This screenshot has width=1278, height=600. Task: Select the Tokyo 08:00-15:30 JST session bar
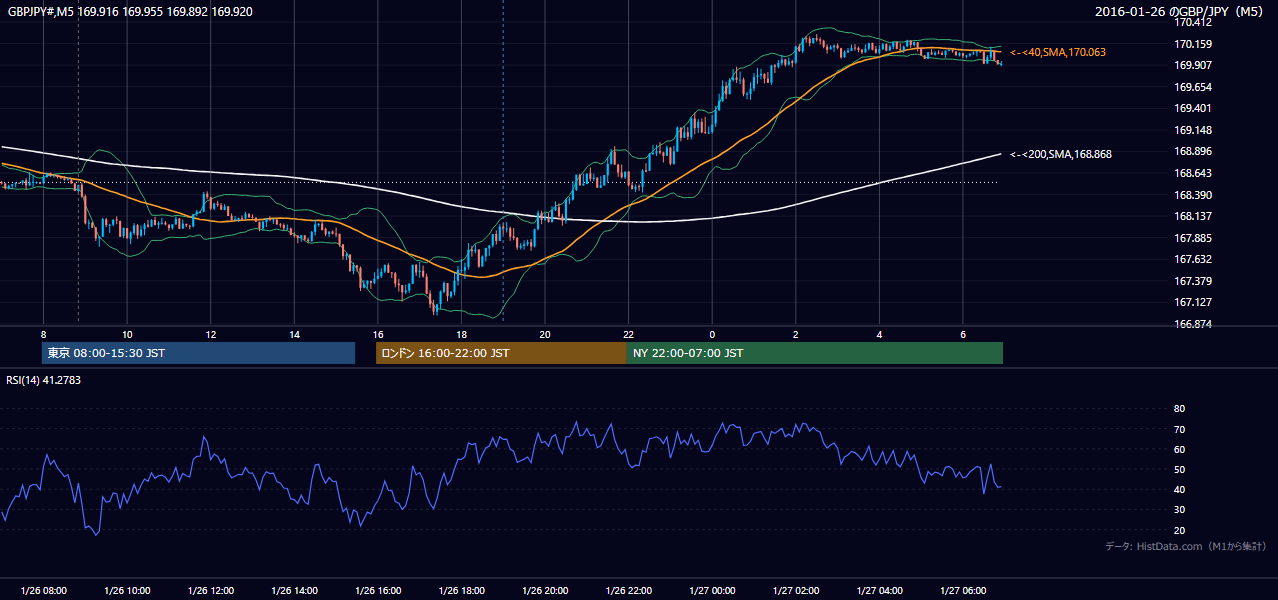[x=198, y=353]
